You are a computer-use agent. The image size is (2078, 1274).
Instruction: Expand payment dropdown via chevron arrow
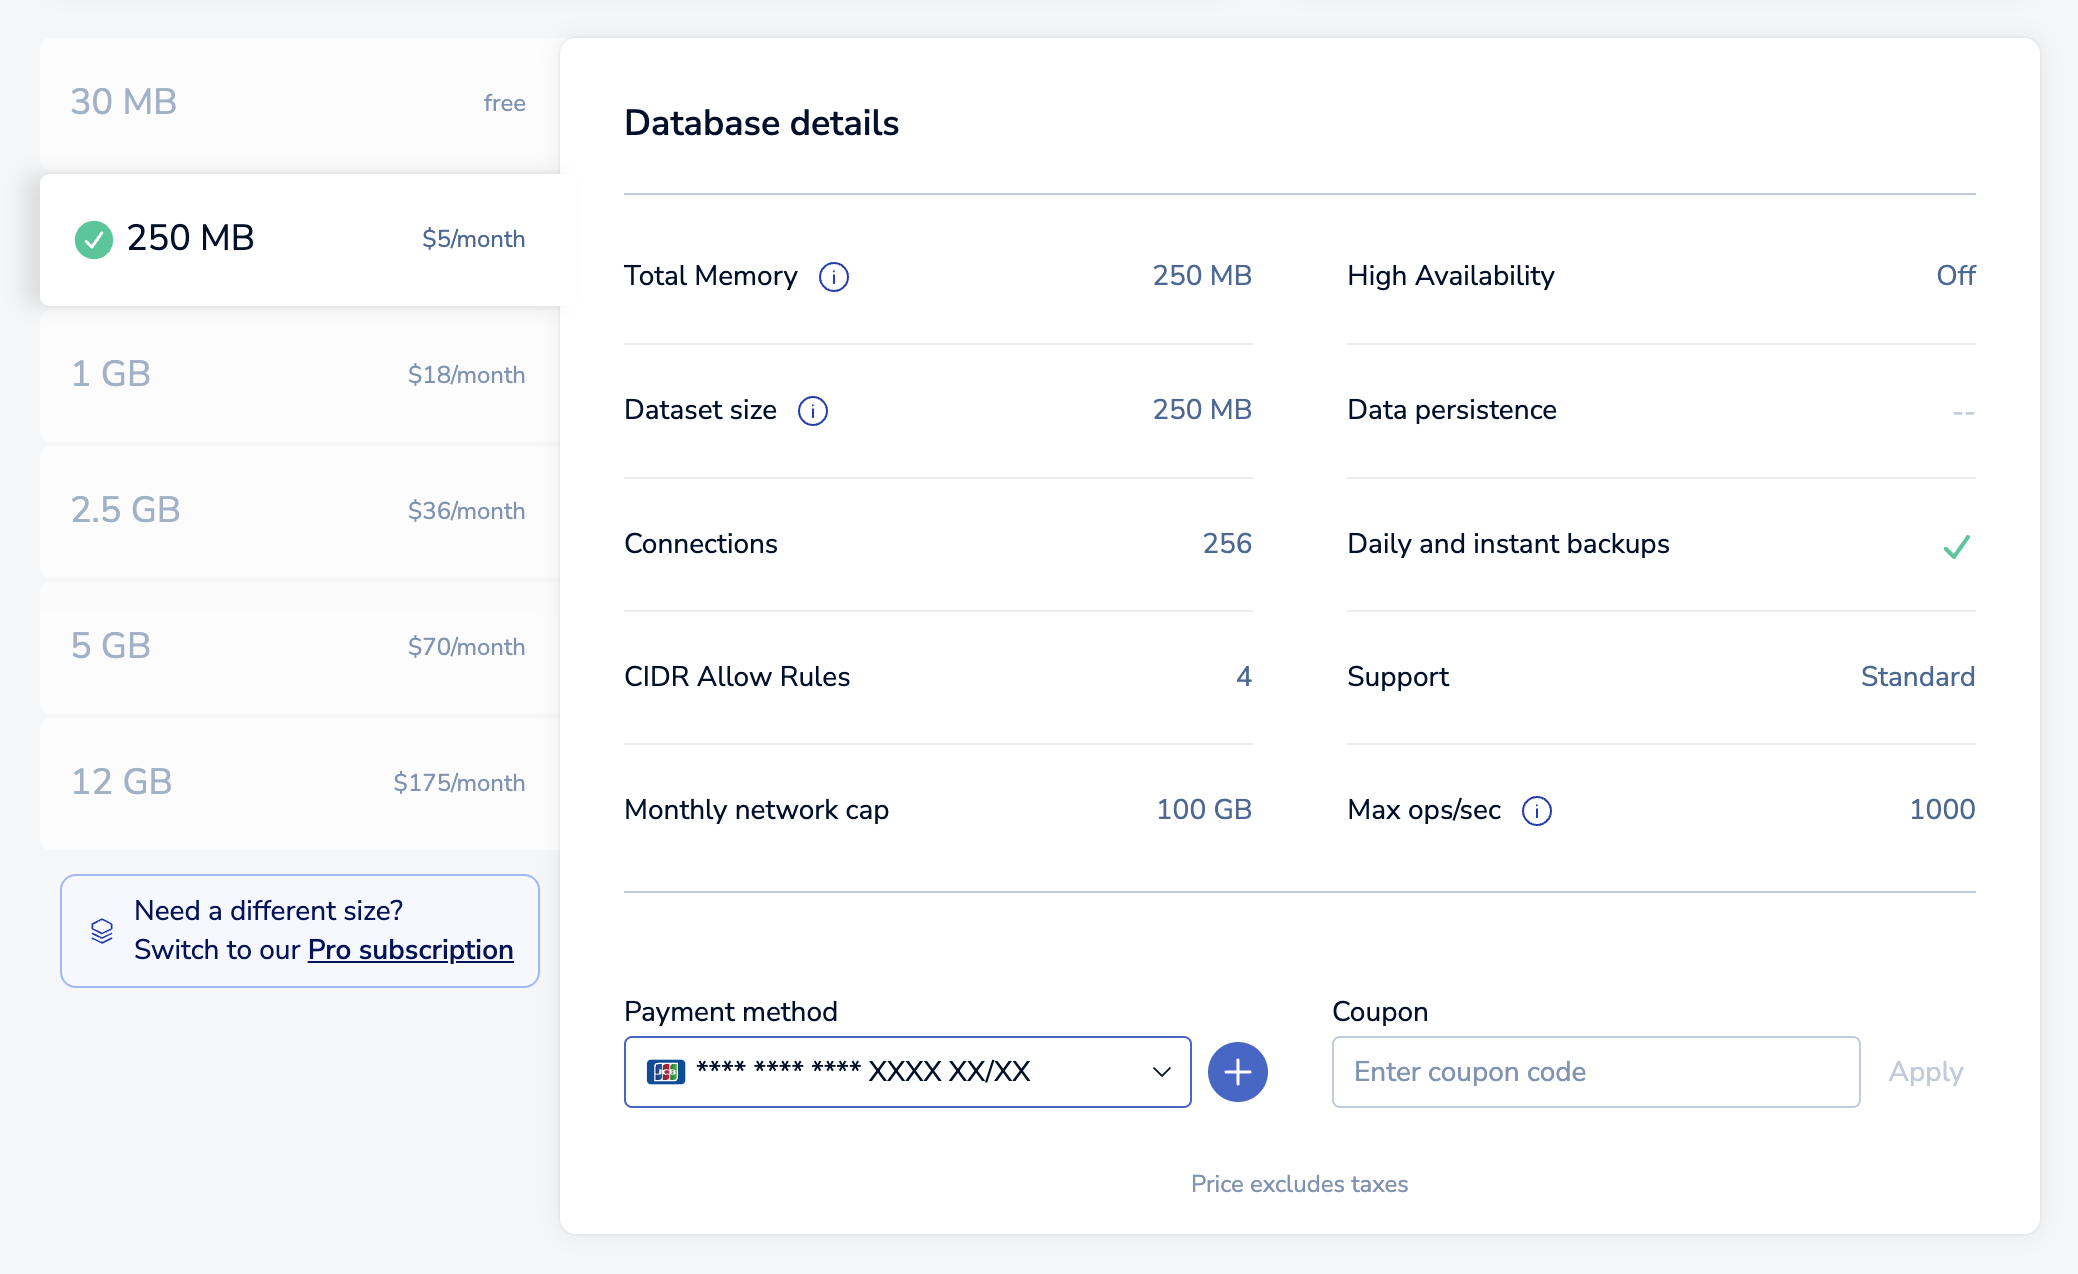click(1161, 1072)
